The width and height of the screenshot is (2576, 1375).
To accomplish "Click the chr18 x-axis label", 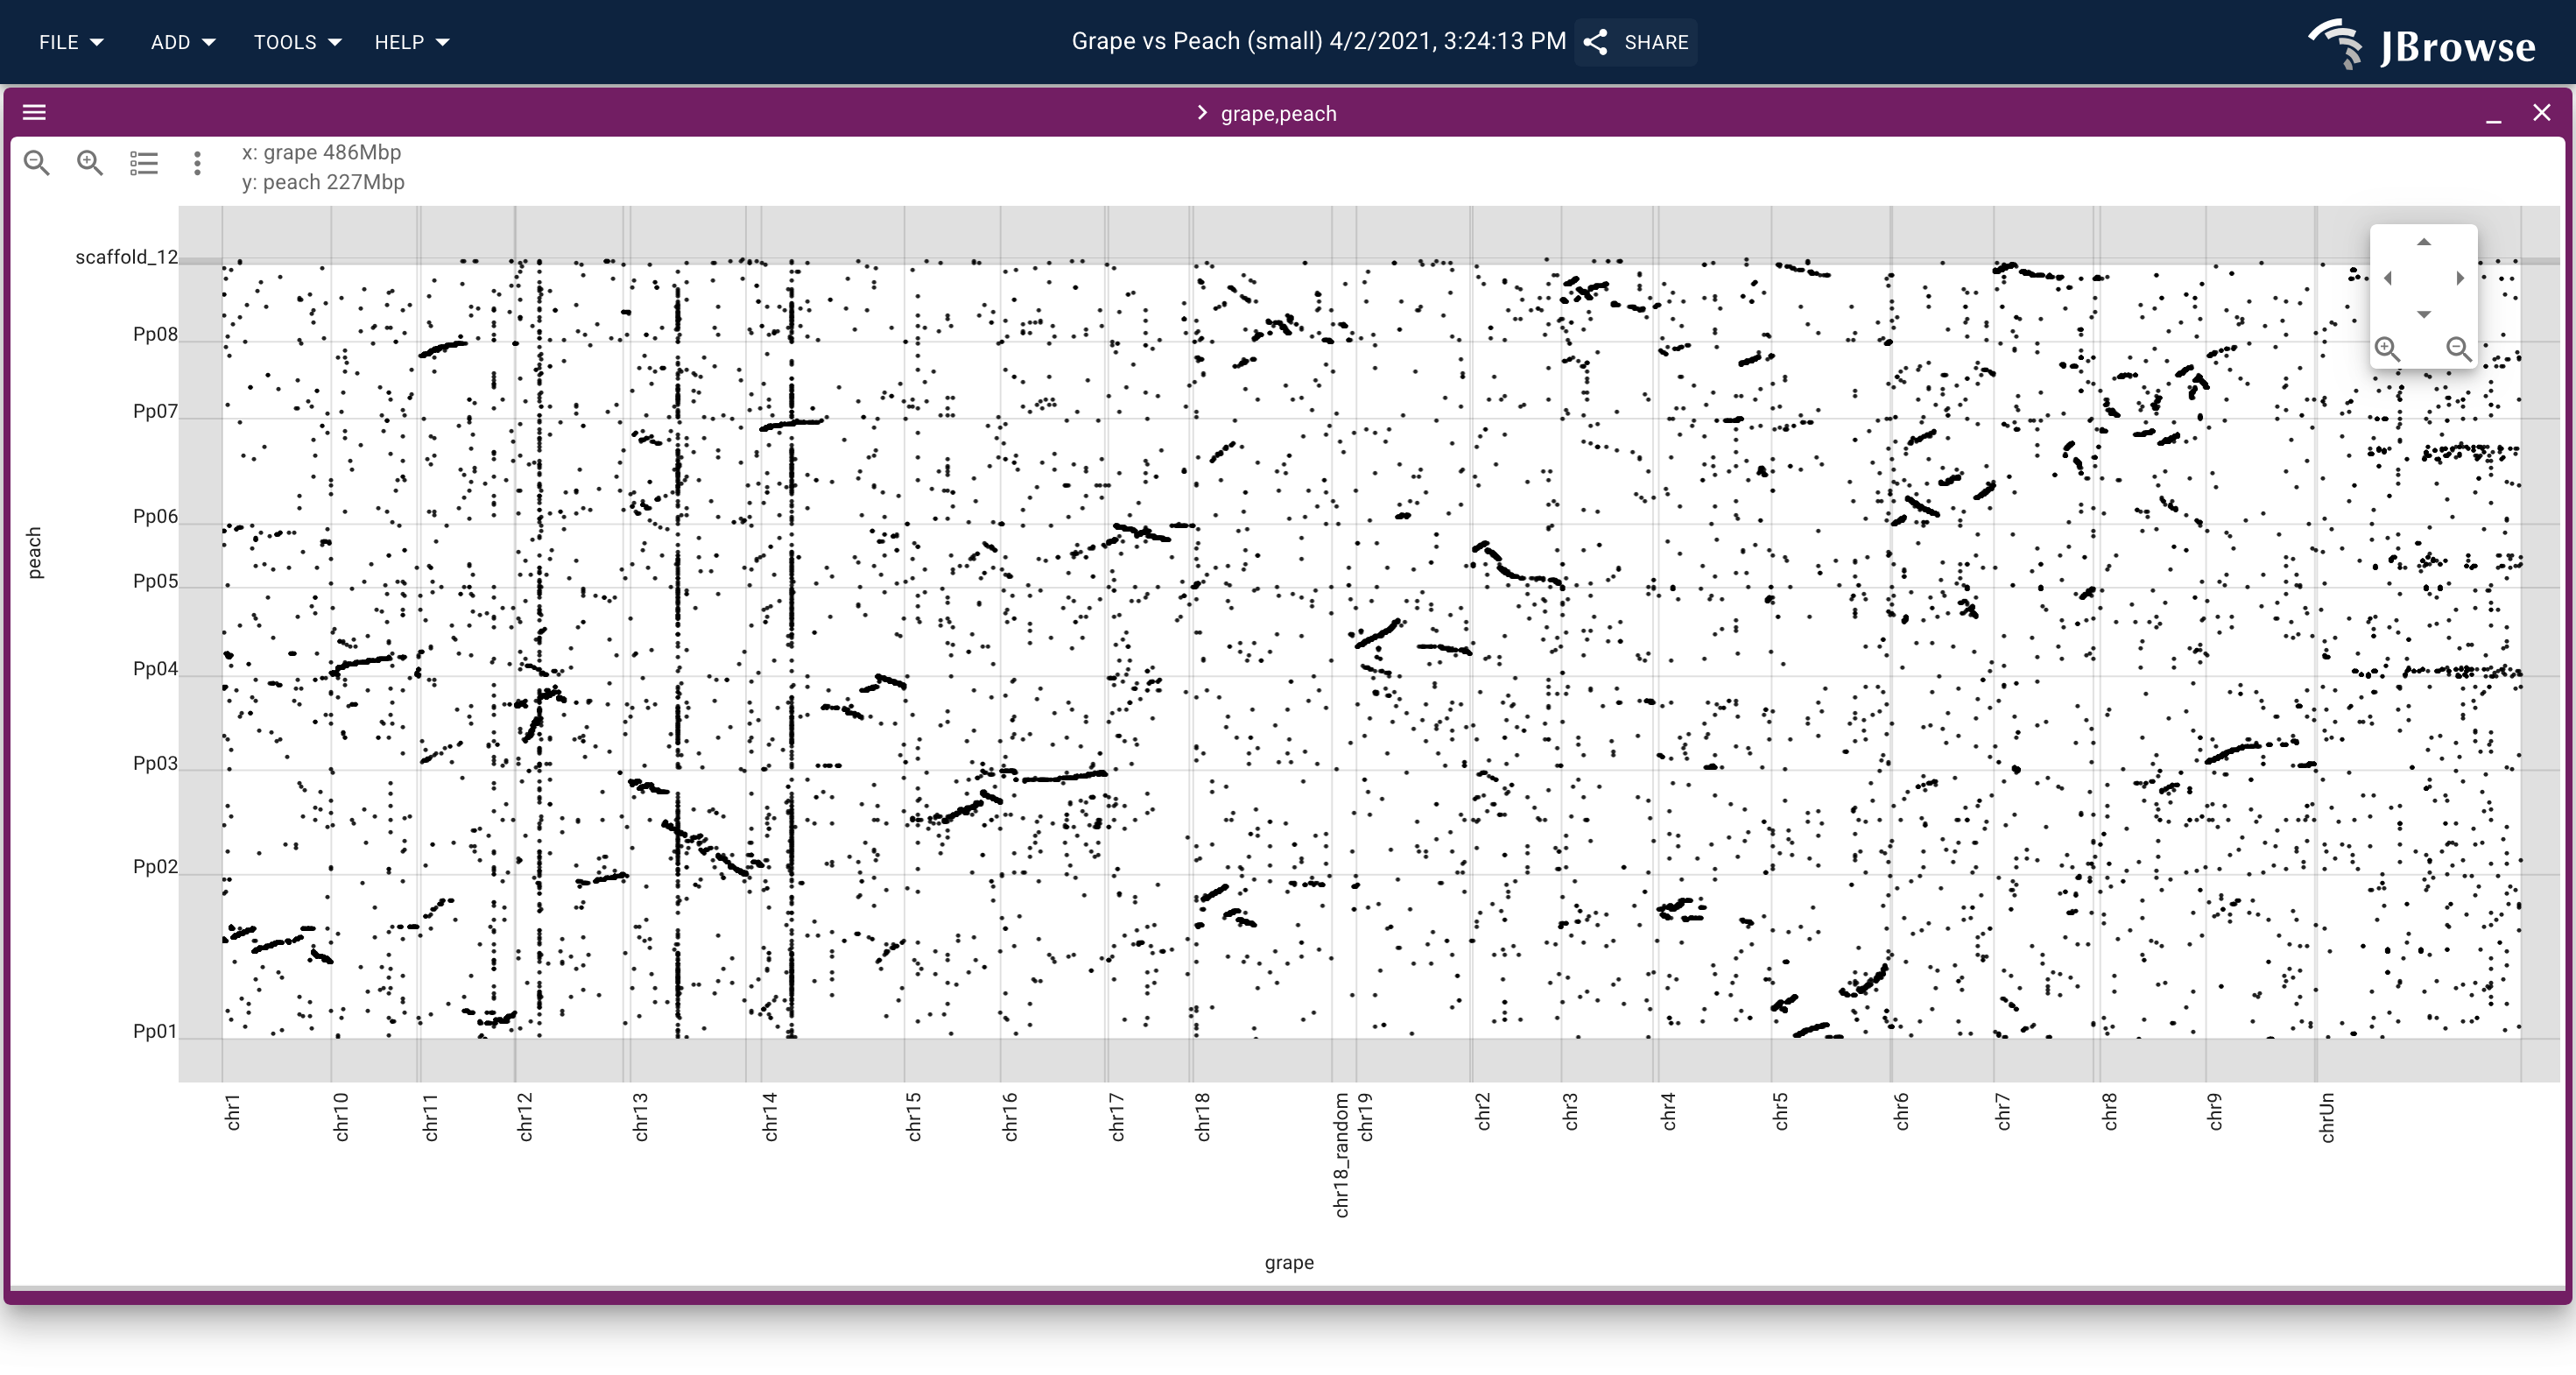I will [x=1202, y=1117].
